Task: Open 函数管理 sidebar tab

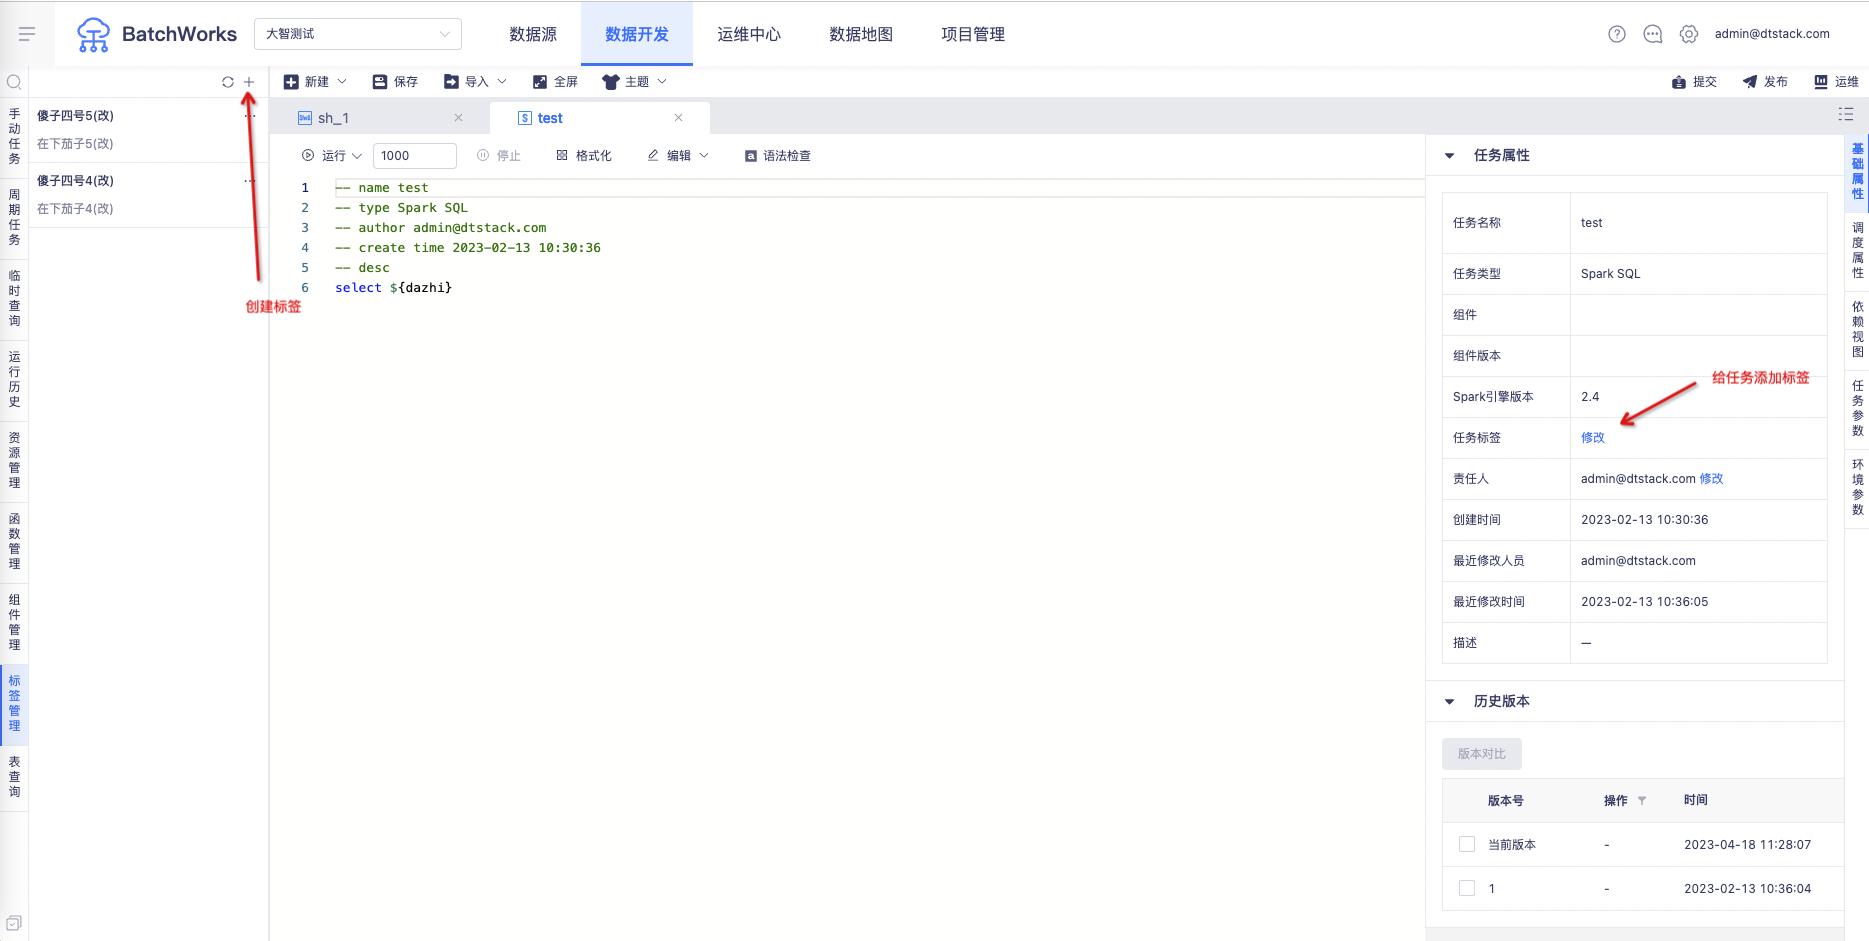Action: tap(14, 541)
